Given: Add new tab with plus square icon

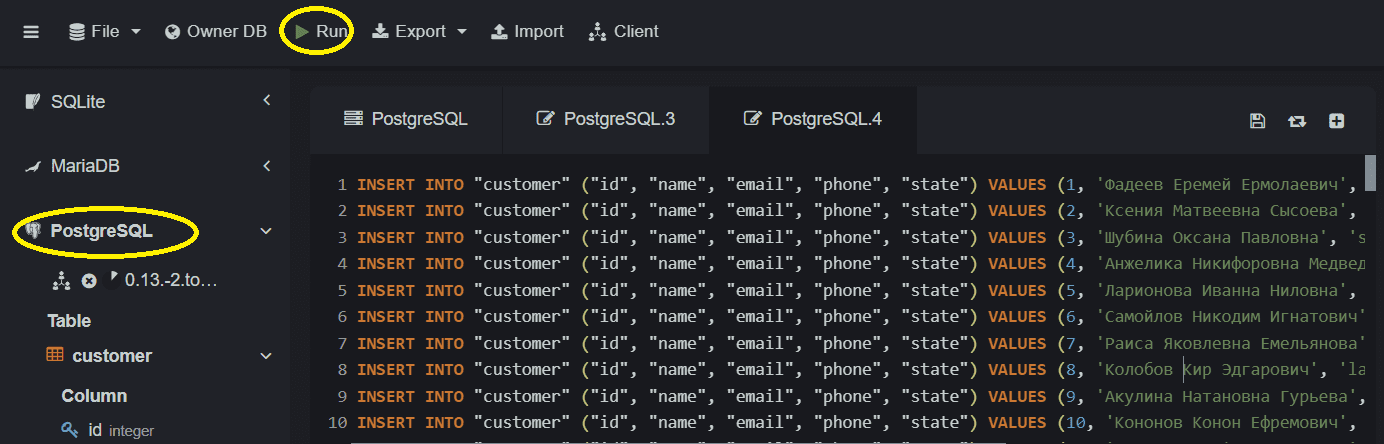Looking at the screenshot, I should pyautogui.click(x=1336, y=121).
